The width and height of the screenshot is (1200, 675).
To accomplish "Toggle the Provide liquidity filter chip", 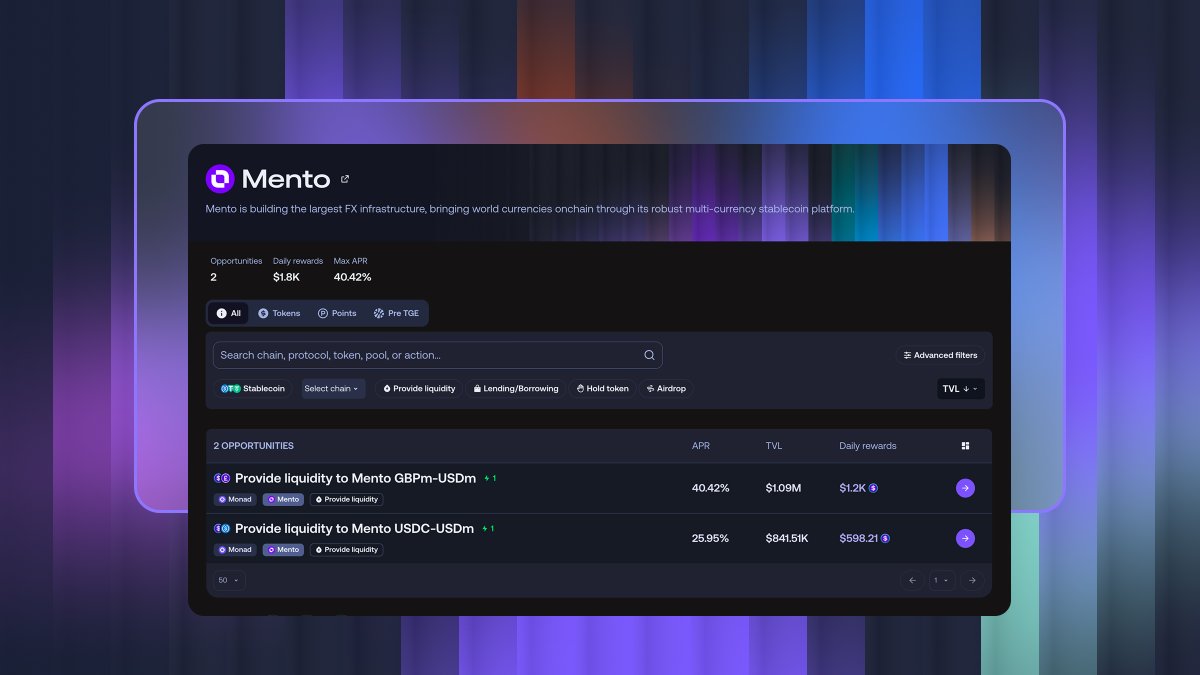I will pos(419,388).
